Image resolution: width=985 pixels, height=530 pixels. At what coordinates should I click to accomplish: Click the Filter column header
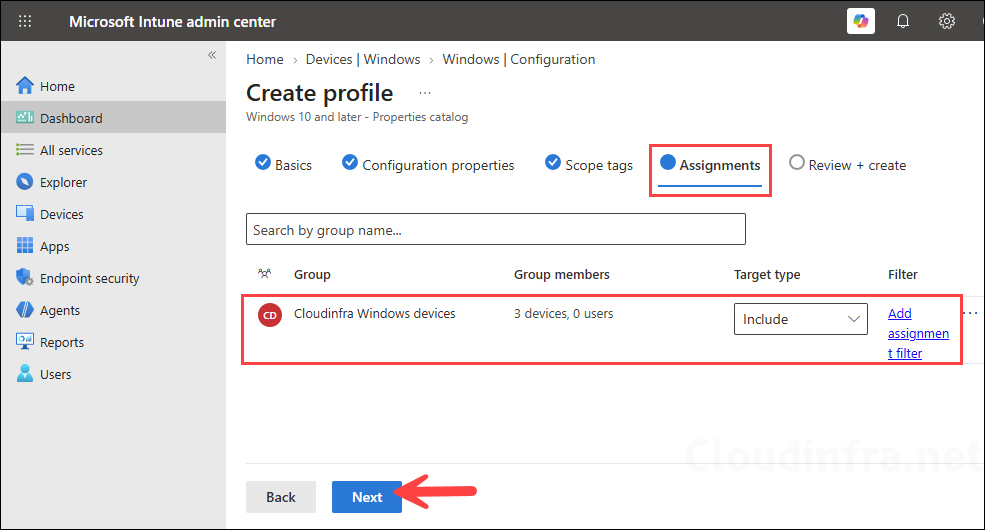point(903,274)
